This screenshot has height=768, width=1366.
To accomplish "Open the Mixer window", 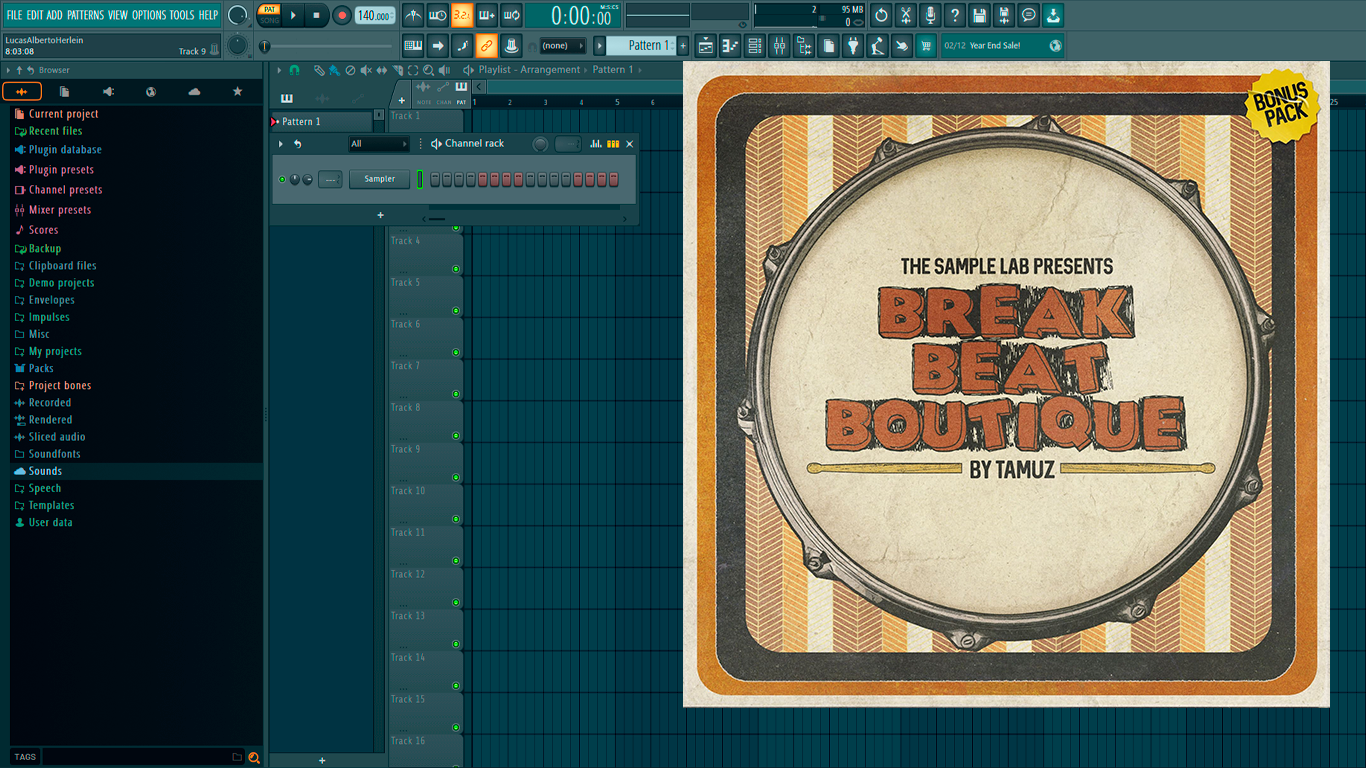I will click(778, 46).
